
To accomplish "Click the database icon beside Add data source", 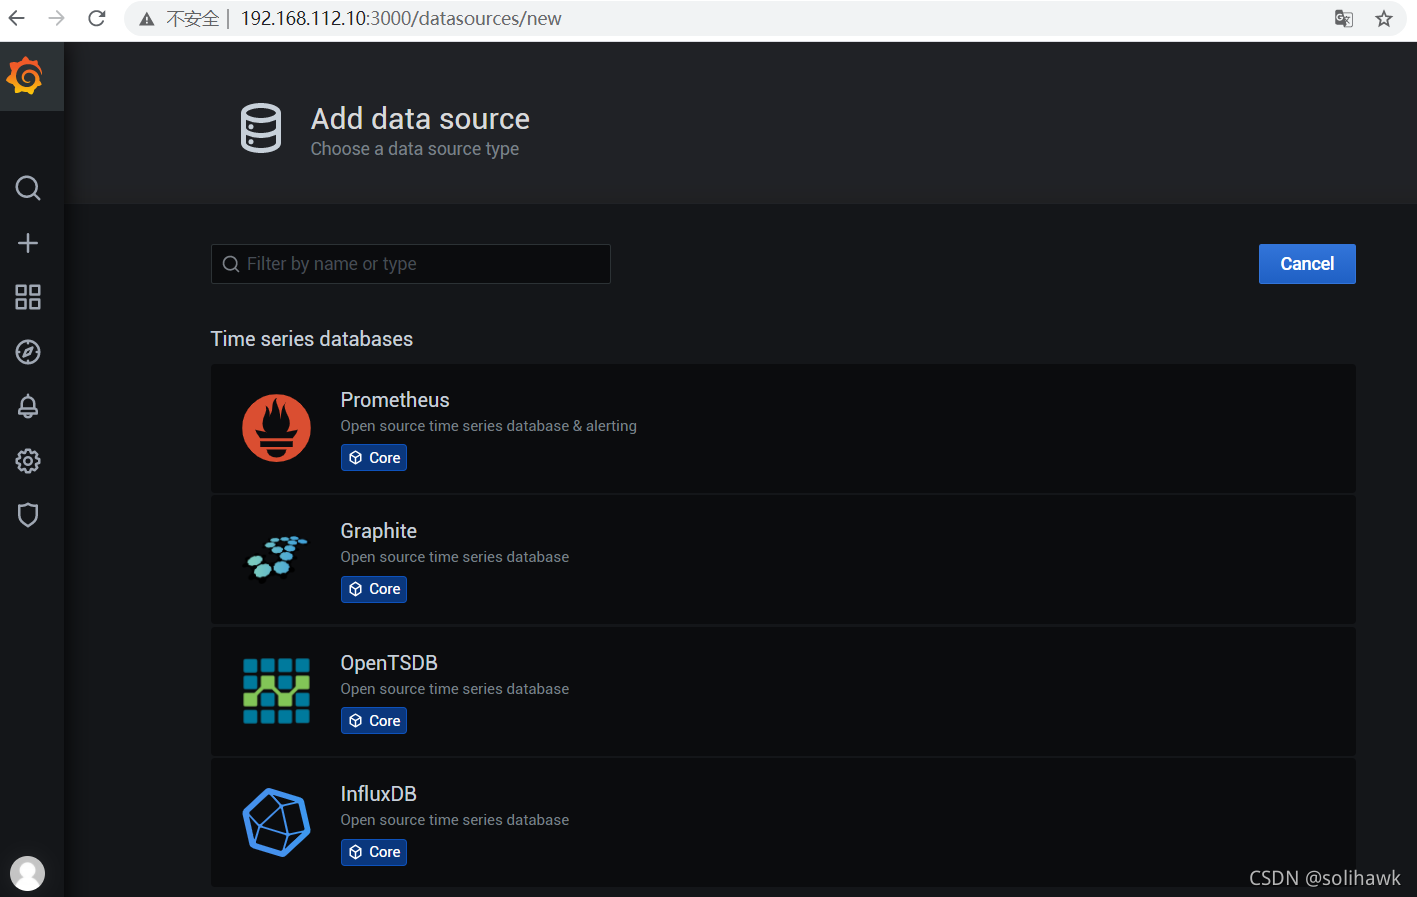I will point(261,128).
